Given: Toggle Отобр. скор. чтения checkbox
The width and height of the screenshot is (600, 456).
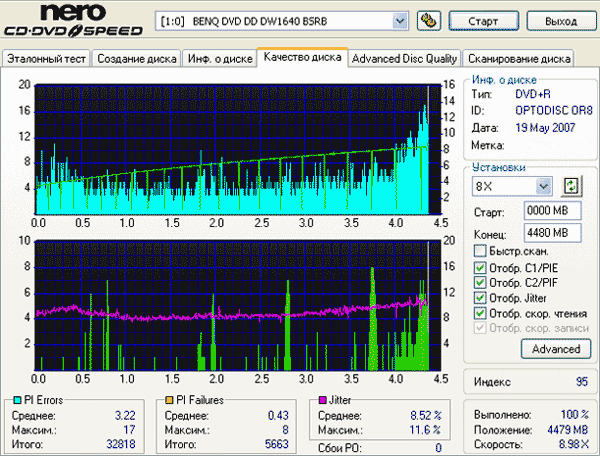Looking at the screenshot, I should [480, 313].
